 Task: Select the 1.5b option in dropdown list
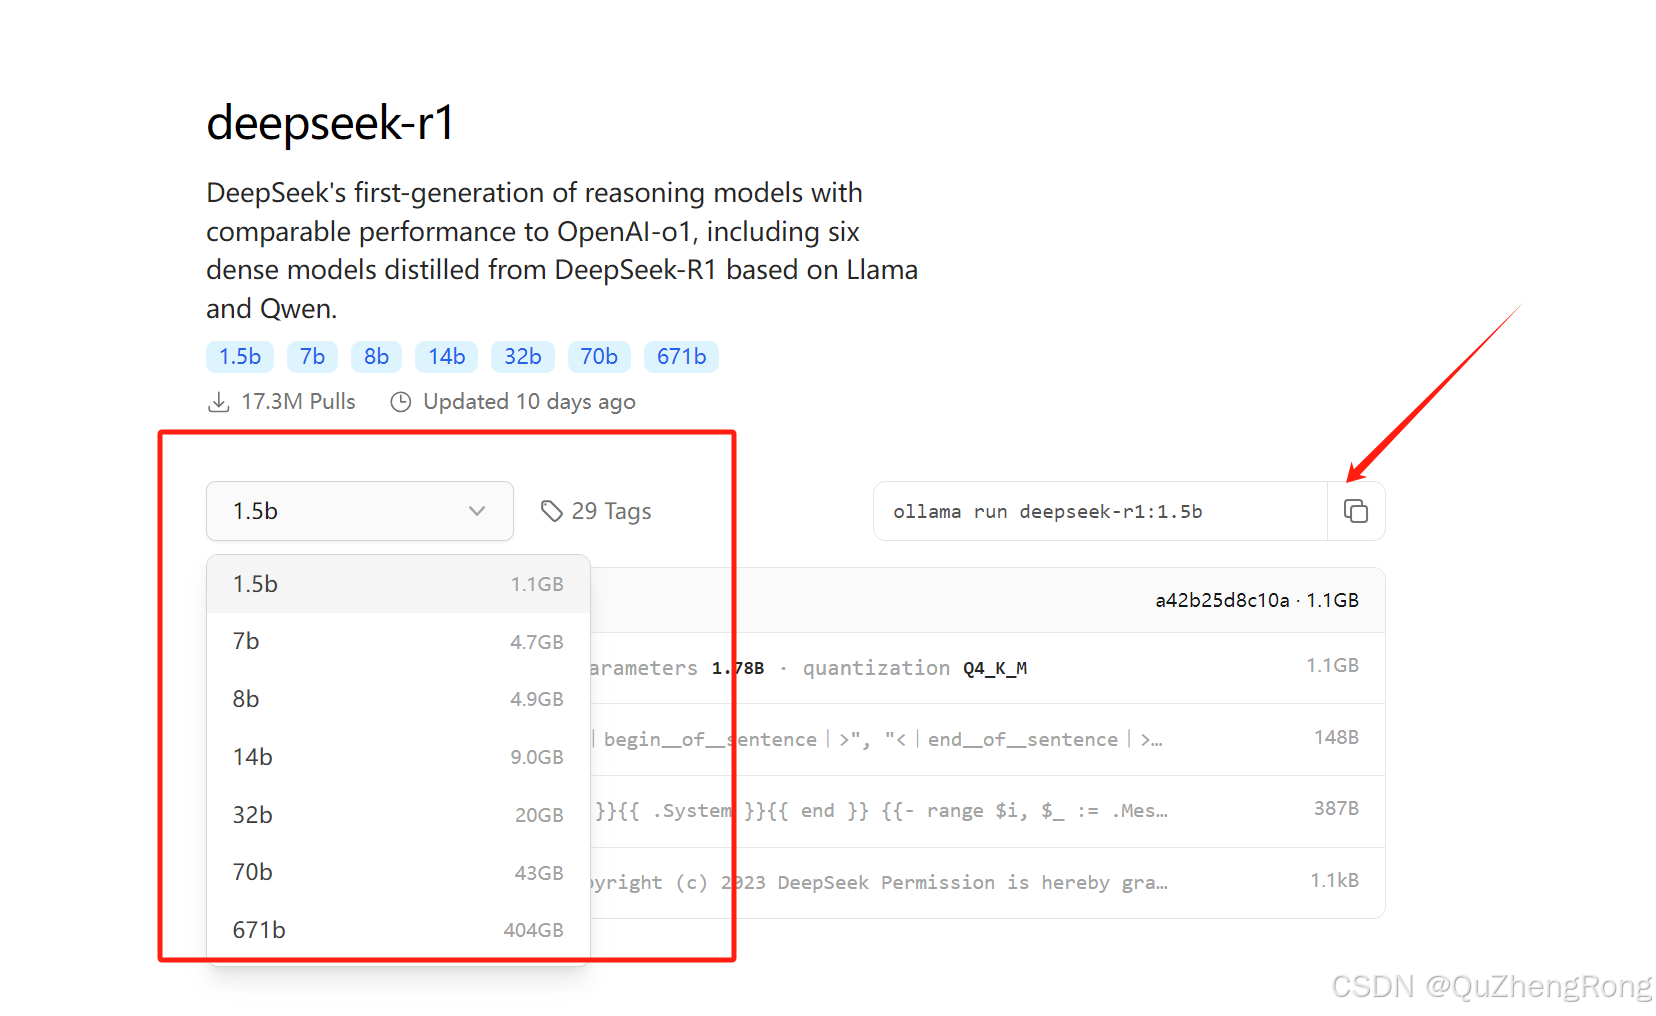coord(398,584)
